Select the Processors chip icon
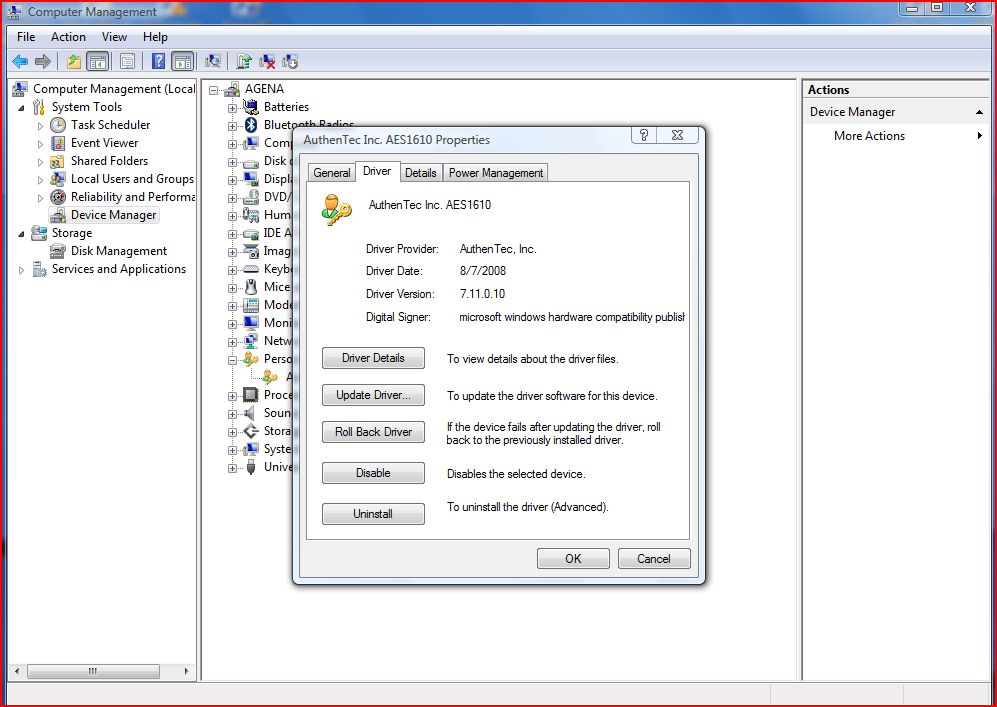The height and width of the screenshot is (707, 997). 251,395
